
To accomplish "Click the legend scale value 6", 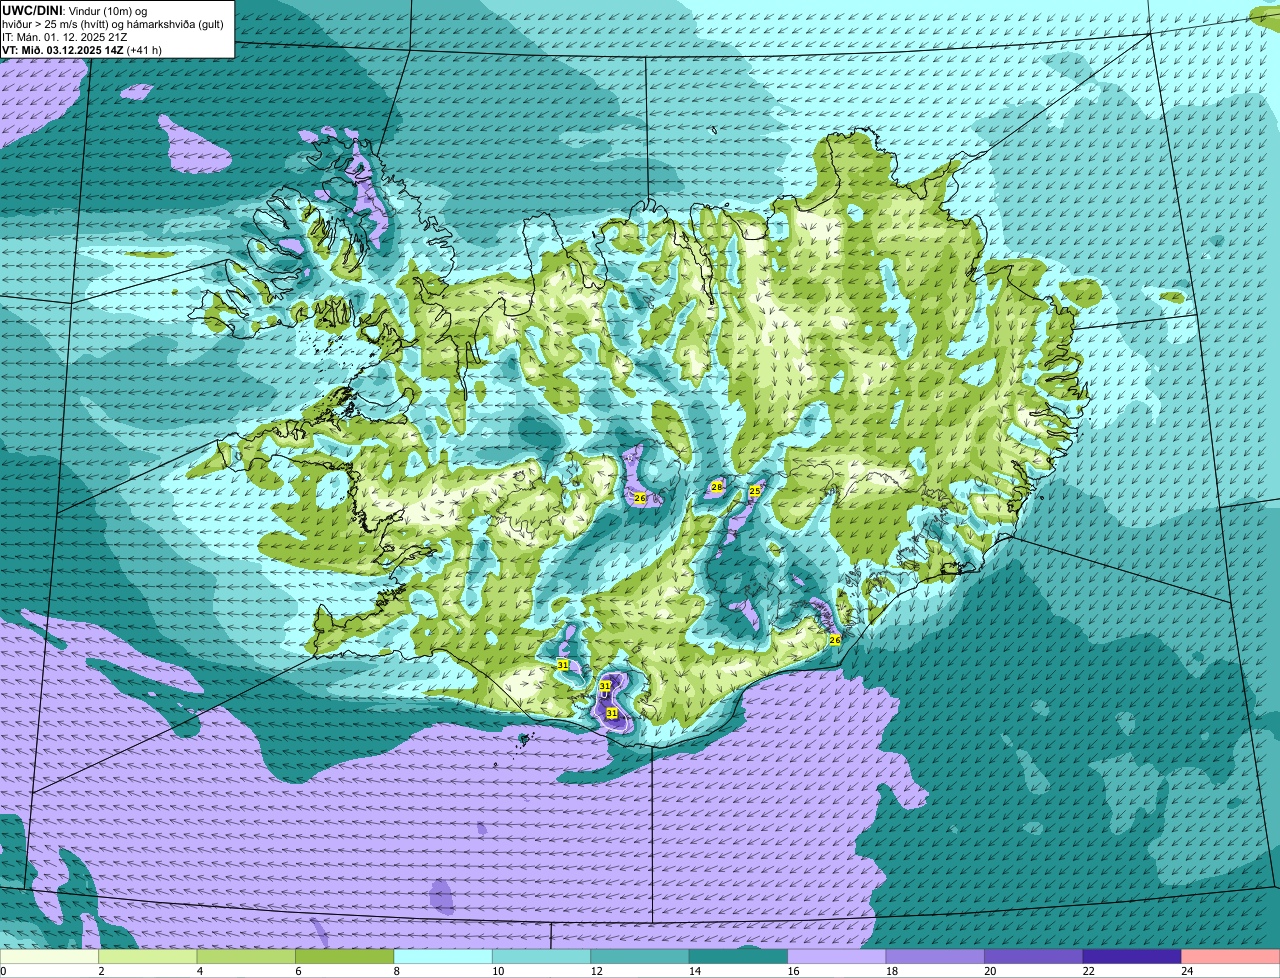I will [x=298, y=971].
